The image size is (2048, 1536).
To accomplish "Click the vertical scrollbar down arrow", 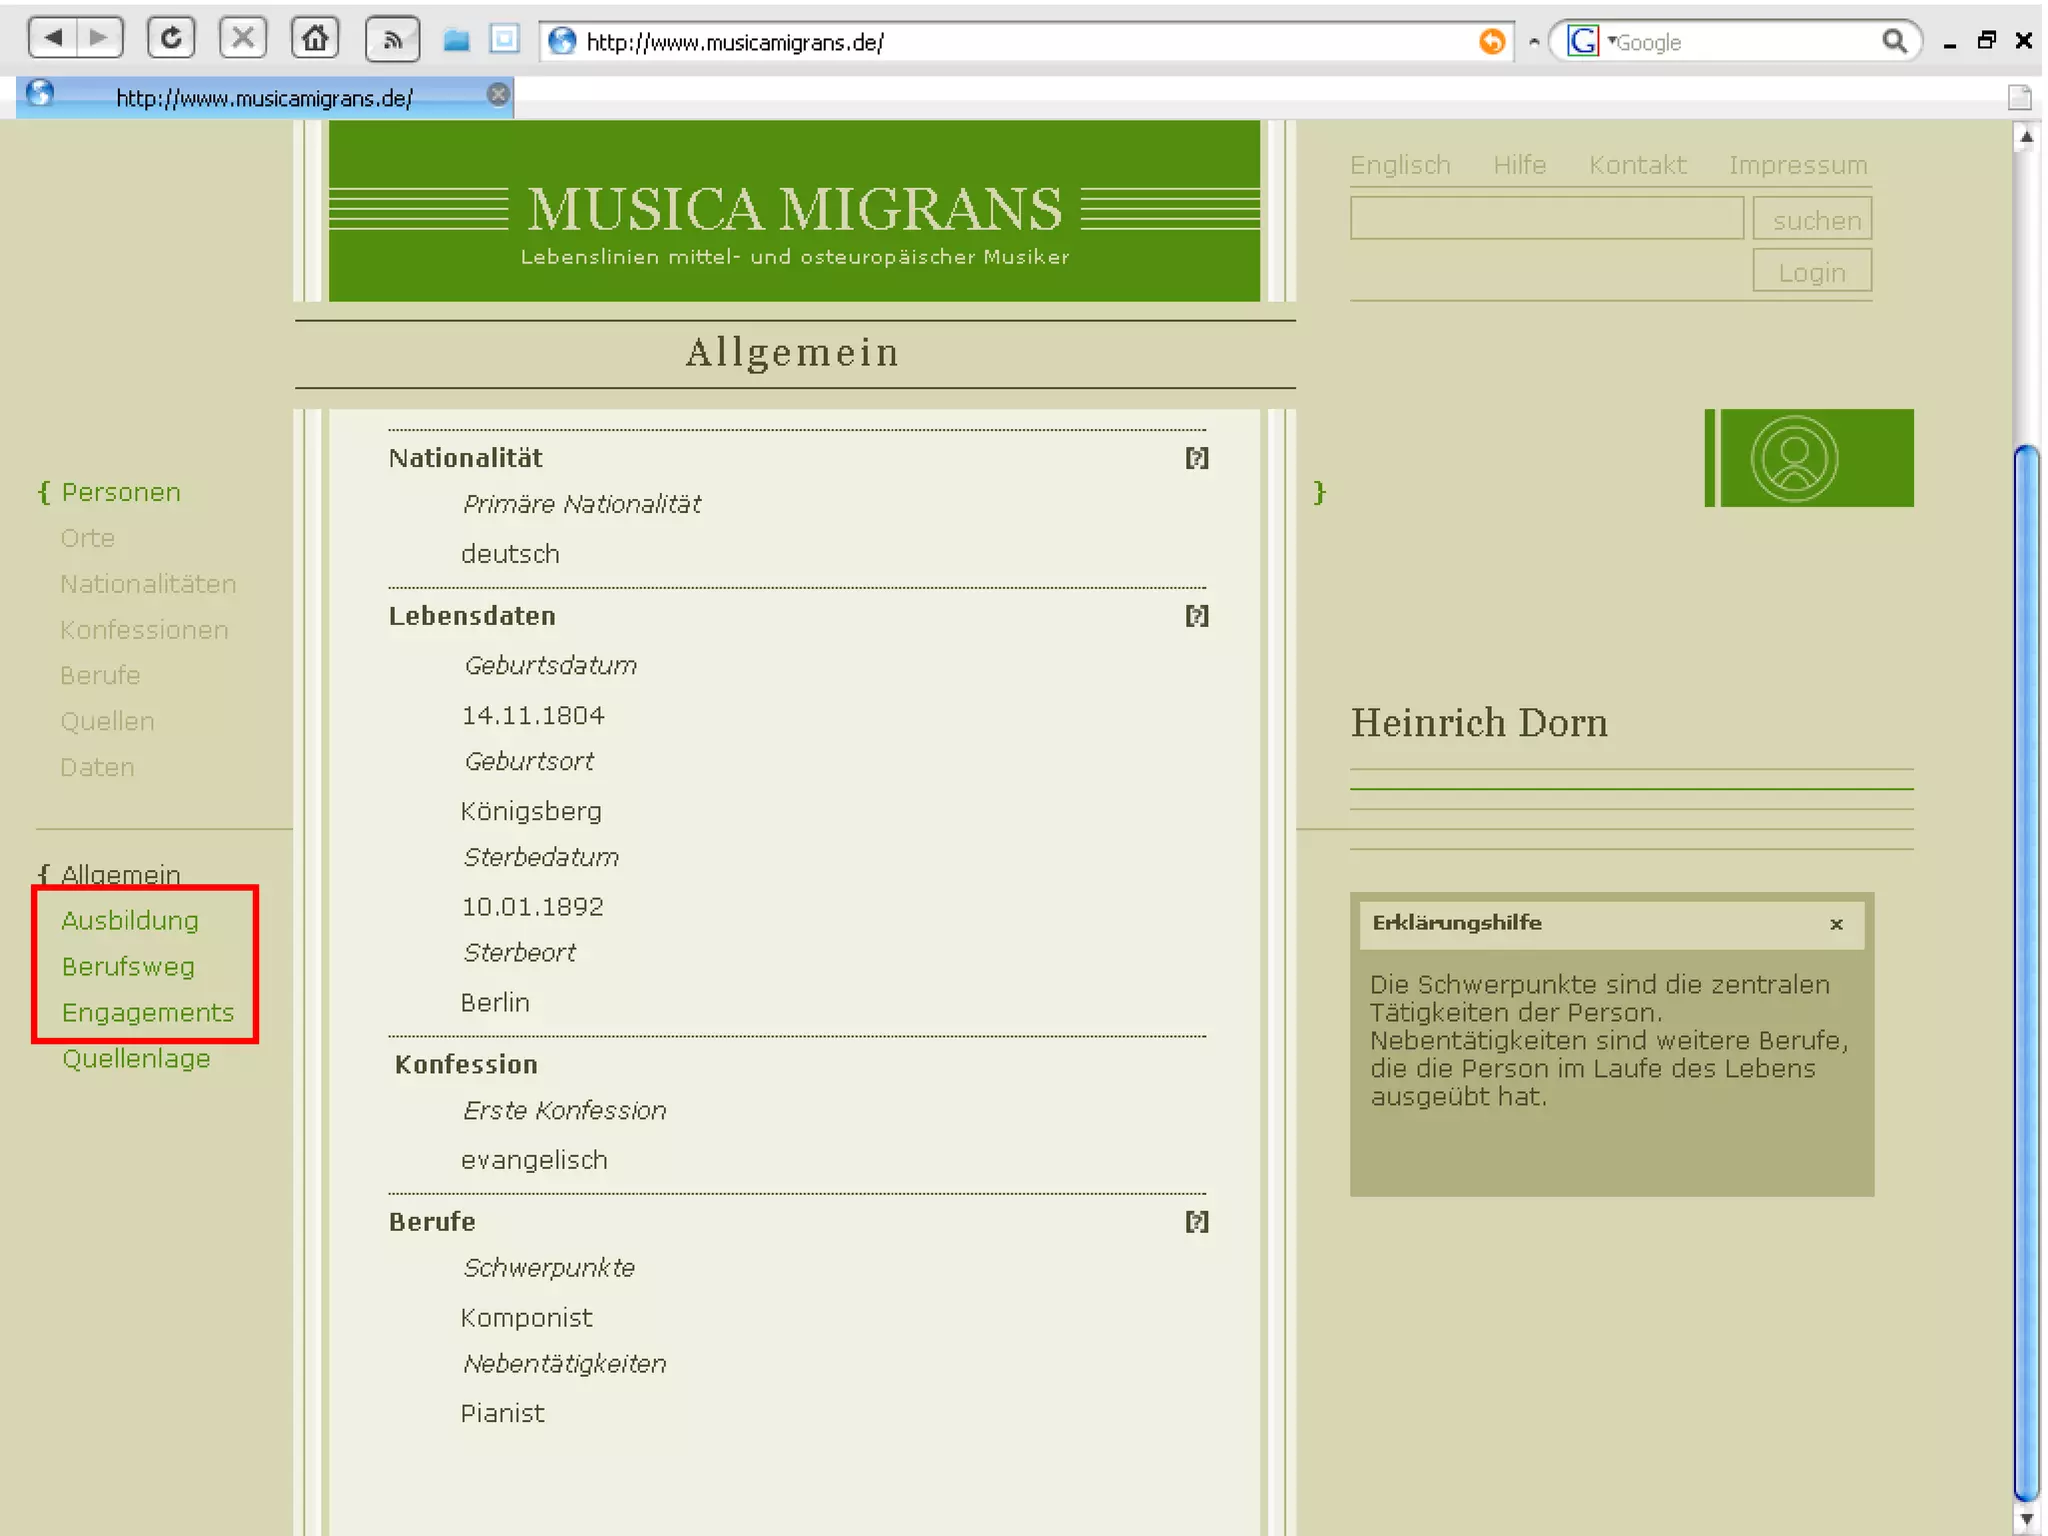I will click(x=2026, y=1520).
